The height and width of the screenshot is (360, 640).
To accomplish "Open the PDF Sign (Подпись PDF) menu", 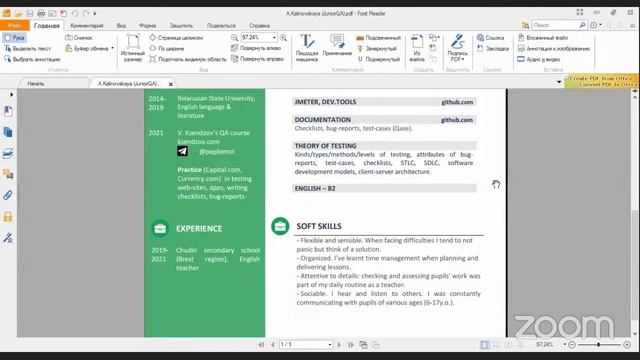I will [x=458, y=48].
